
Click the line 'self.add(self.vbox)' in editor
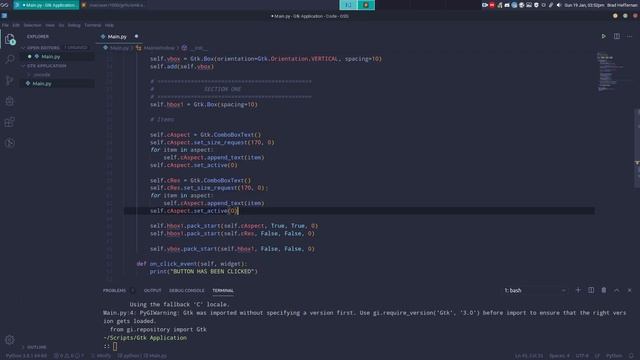coord(182,67)
